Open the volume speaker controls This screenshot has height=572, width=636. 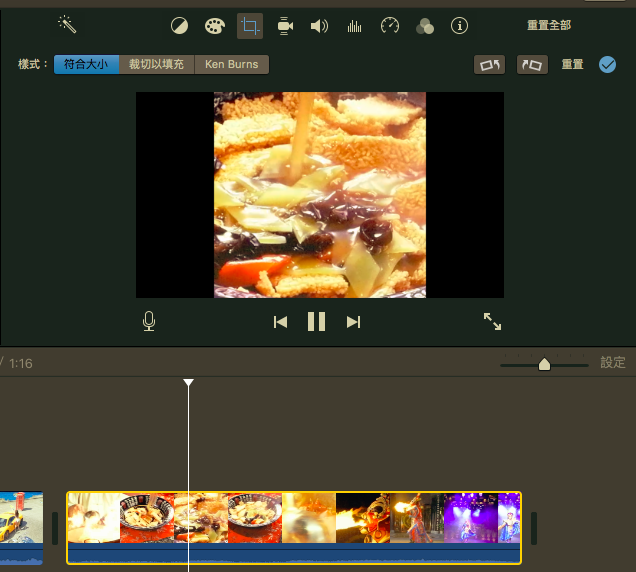[319, 26]
